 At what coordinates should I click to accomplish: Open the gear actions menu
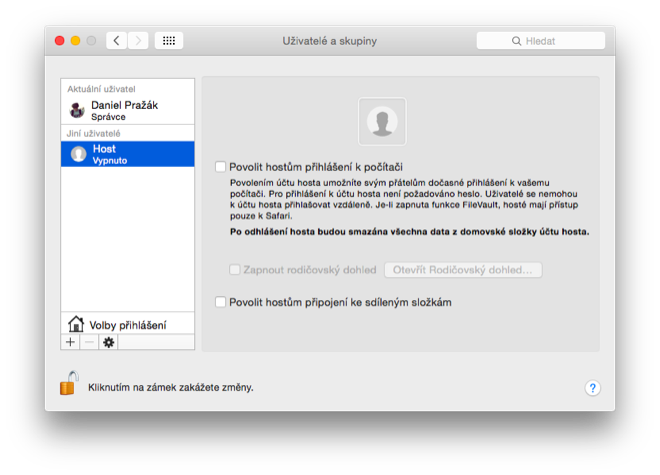pos(109,342)
